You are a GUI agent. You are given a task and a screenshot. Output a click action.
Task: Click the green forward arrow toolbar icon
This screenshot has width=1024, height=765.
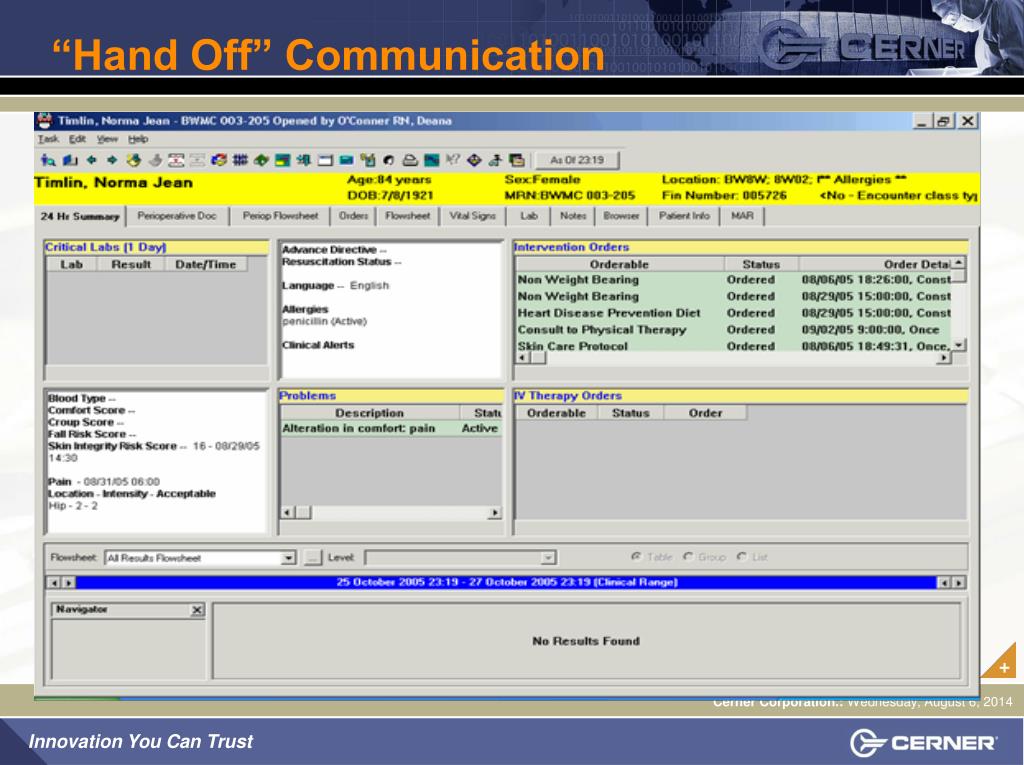pyautogui.click(x=112, y=160)
